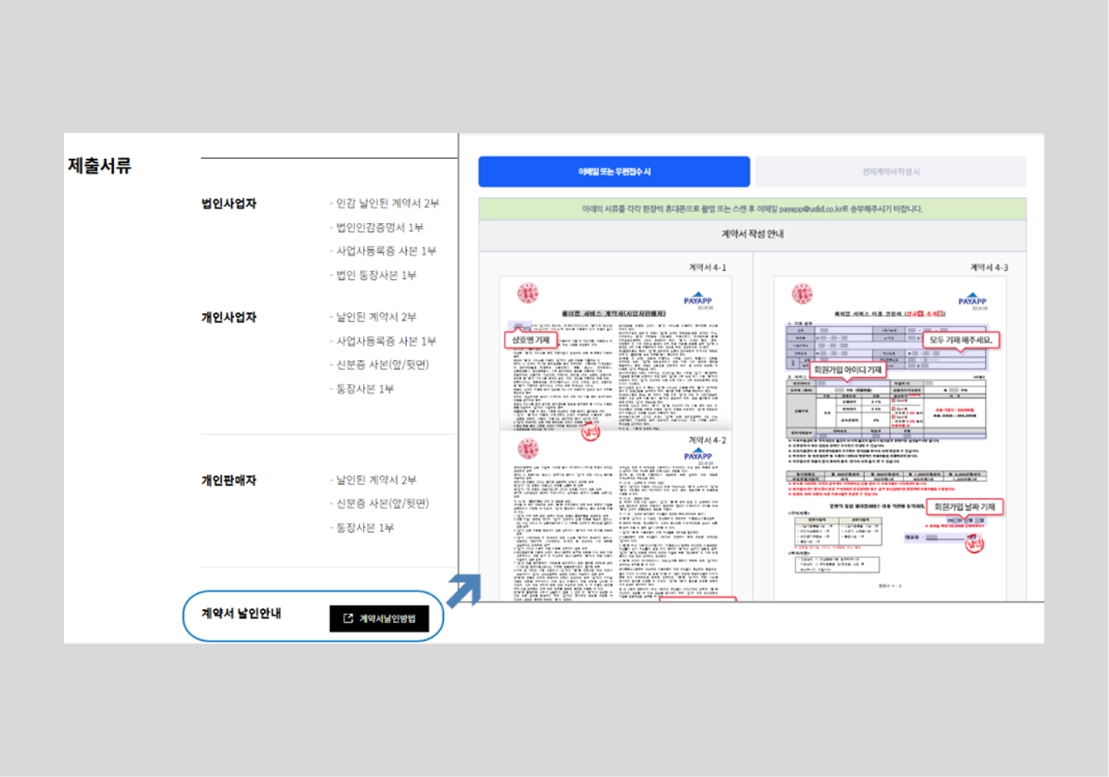Select the 법인사업자 category label

(228, 204)
